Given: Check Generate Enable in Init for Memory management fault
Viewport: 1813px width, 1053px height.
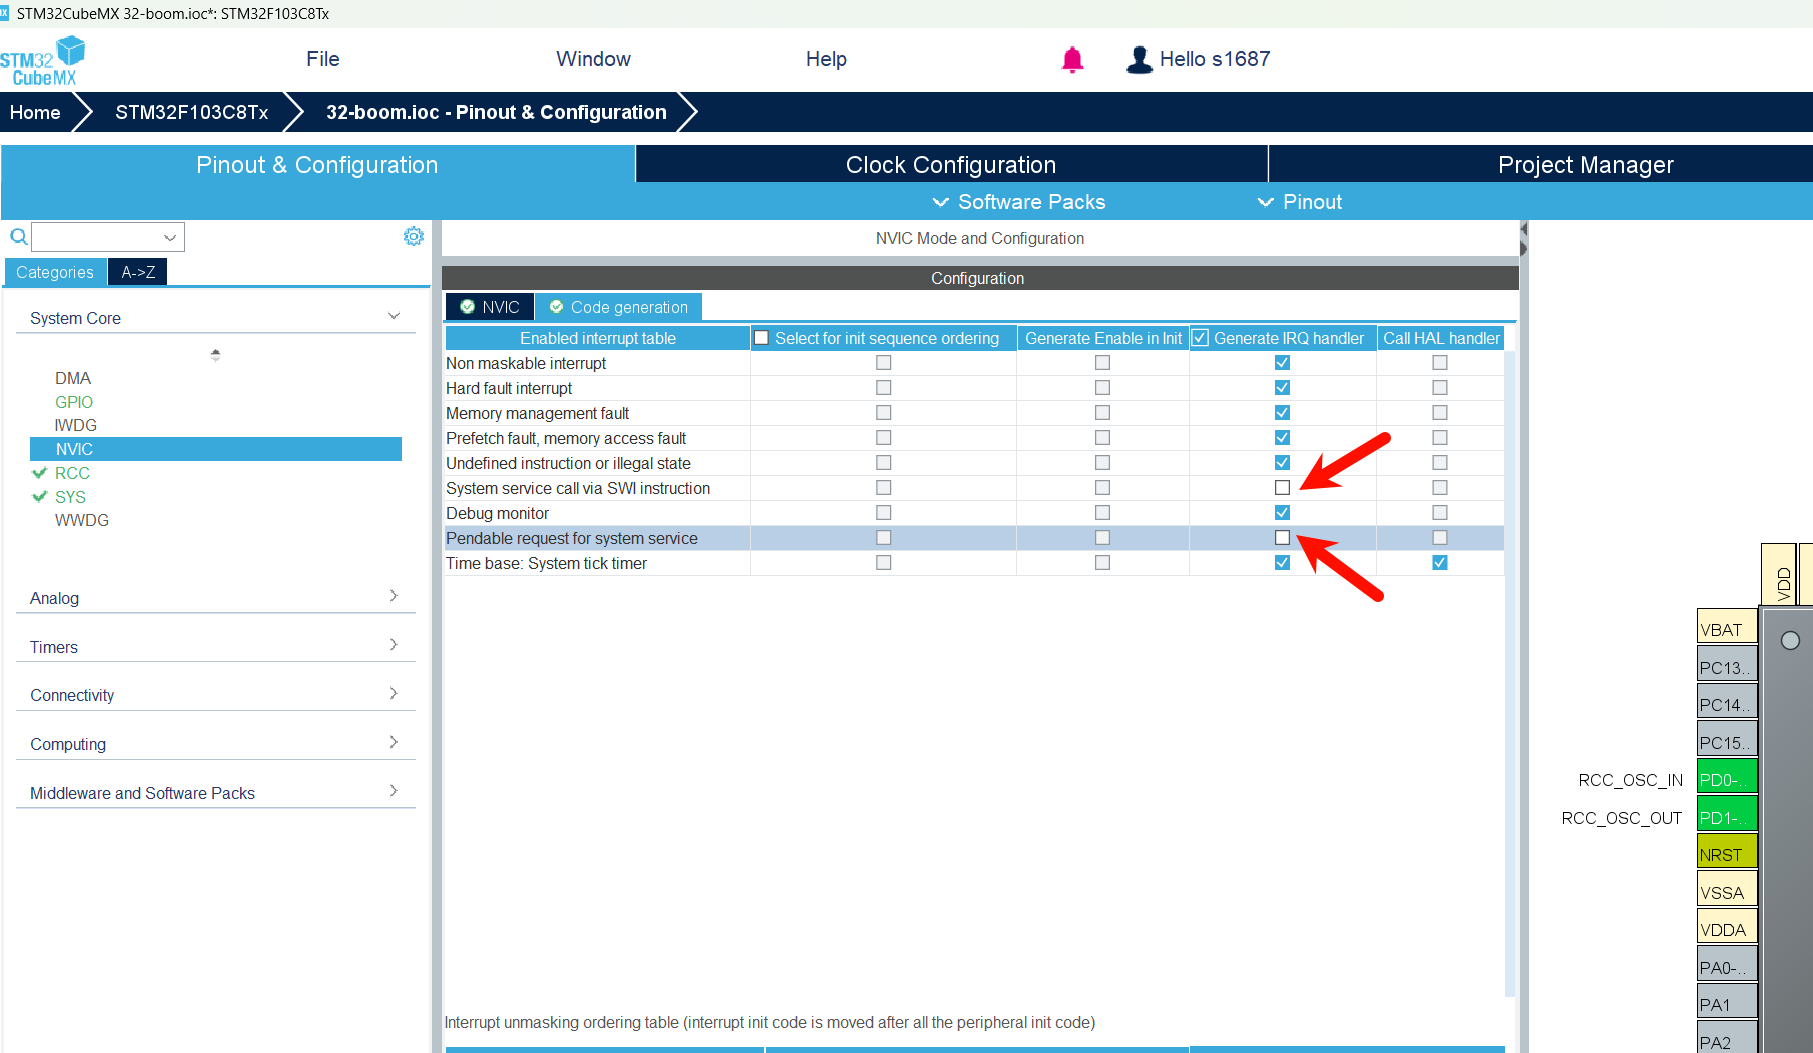Looking at the screenshot, I should tap(1102, 413).
